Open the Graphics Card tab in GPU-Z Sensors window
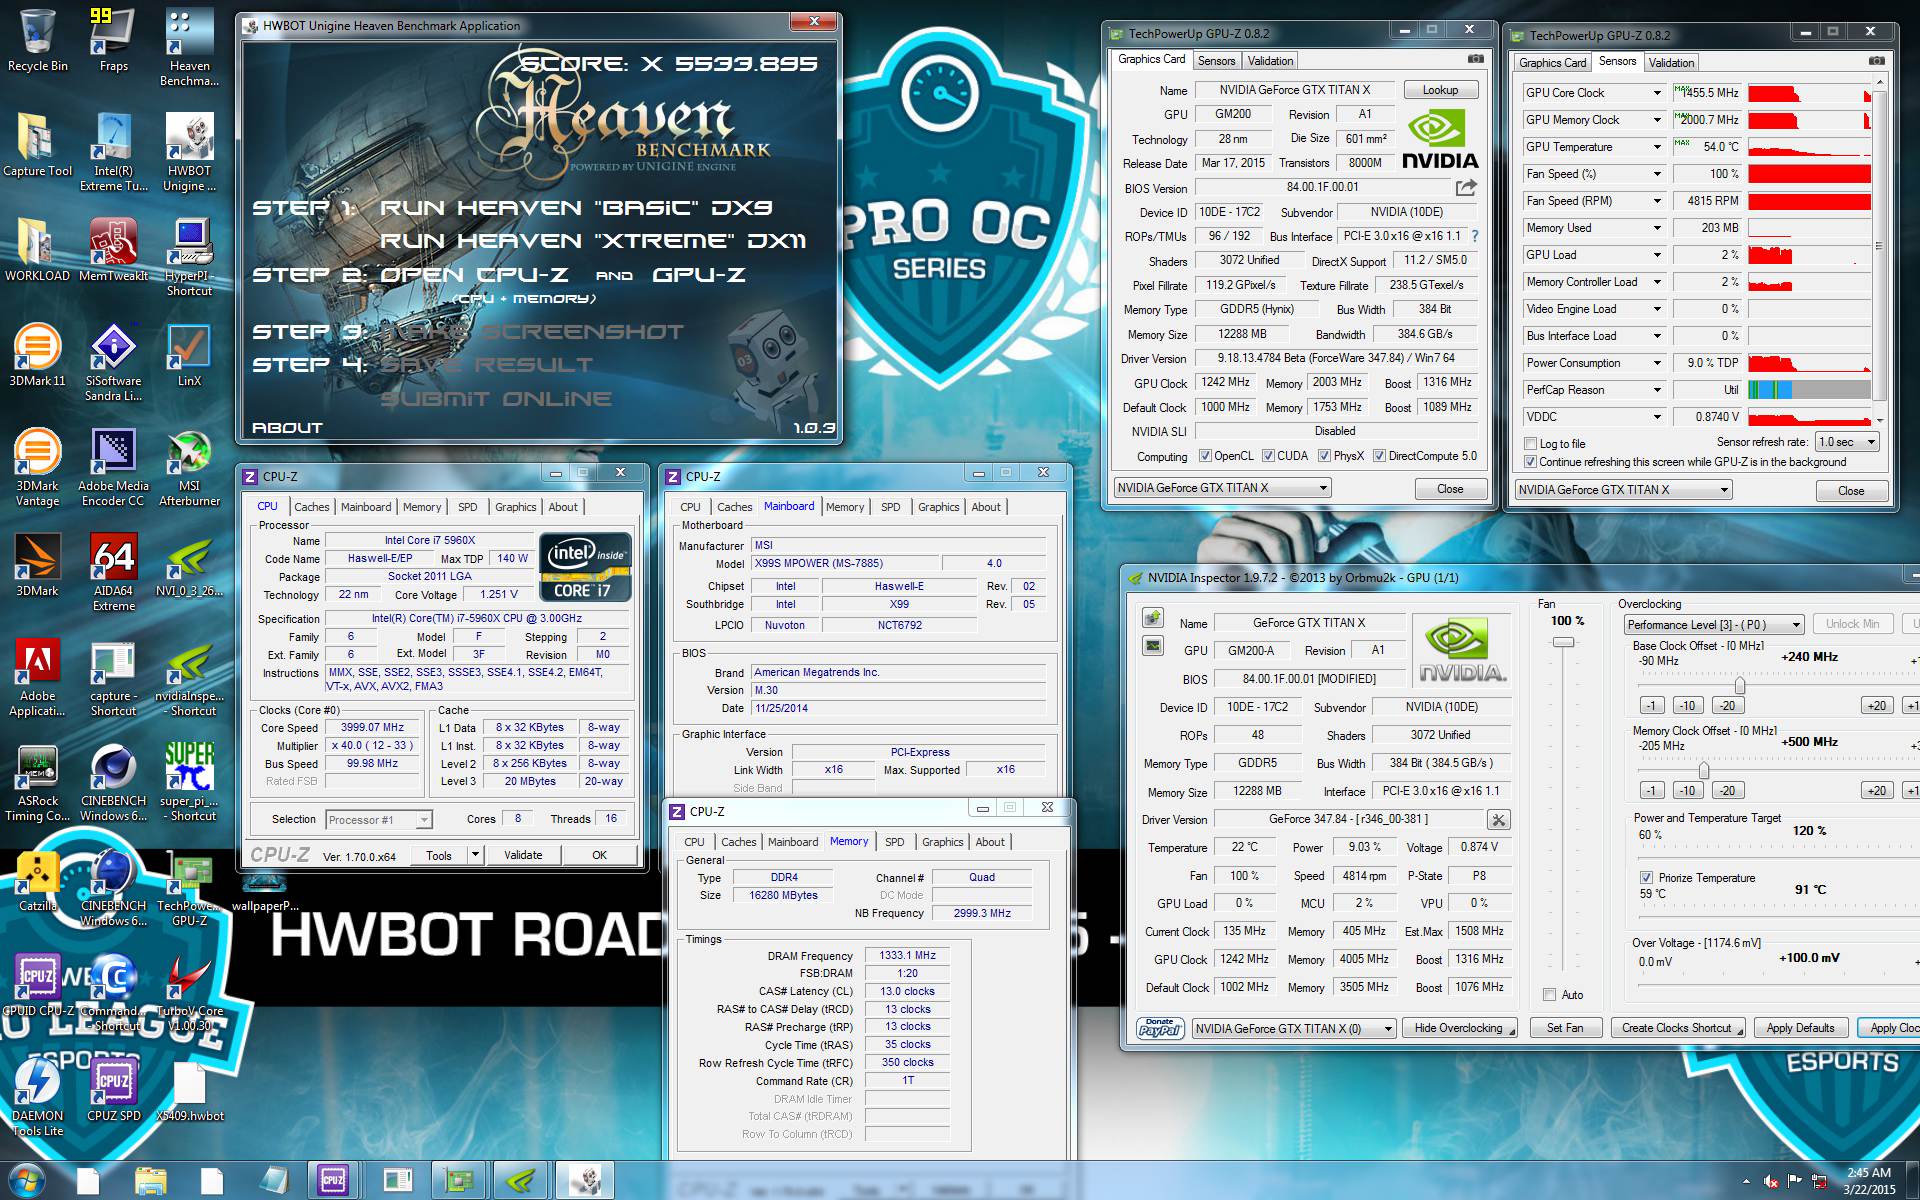 1552,62
